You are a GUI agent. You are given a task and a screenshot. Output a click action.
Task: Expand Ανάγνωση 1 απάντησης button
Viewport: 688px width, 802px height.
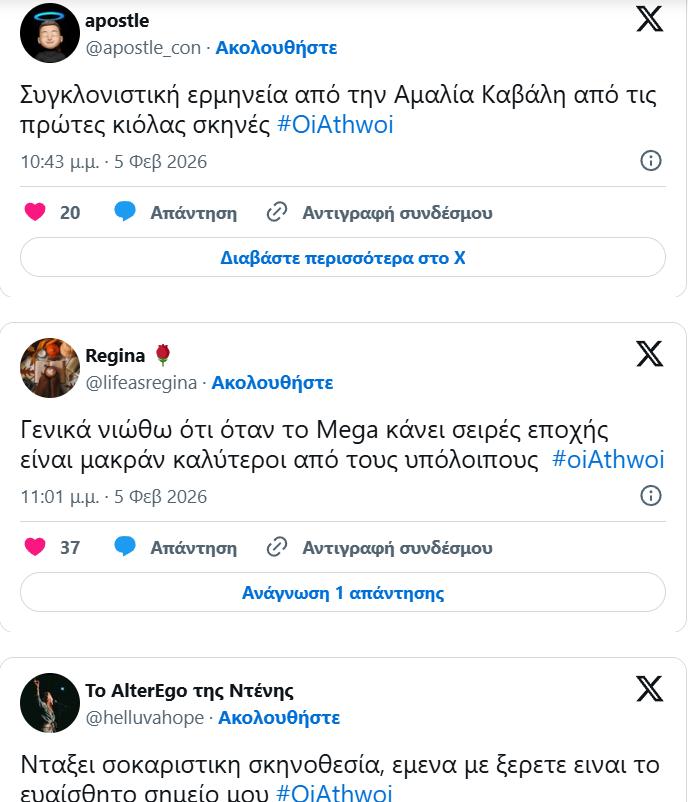tap(343, 592)
